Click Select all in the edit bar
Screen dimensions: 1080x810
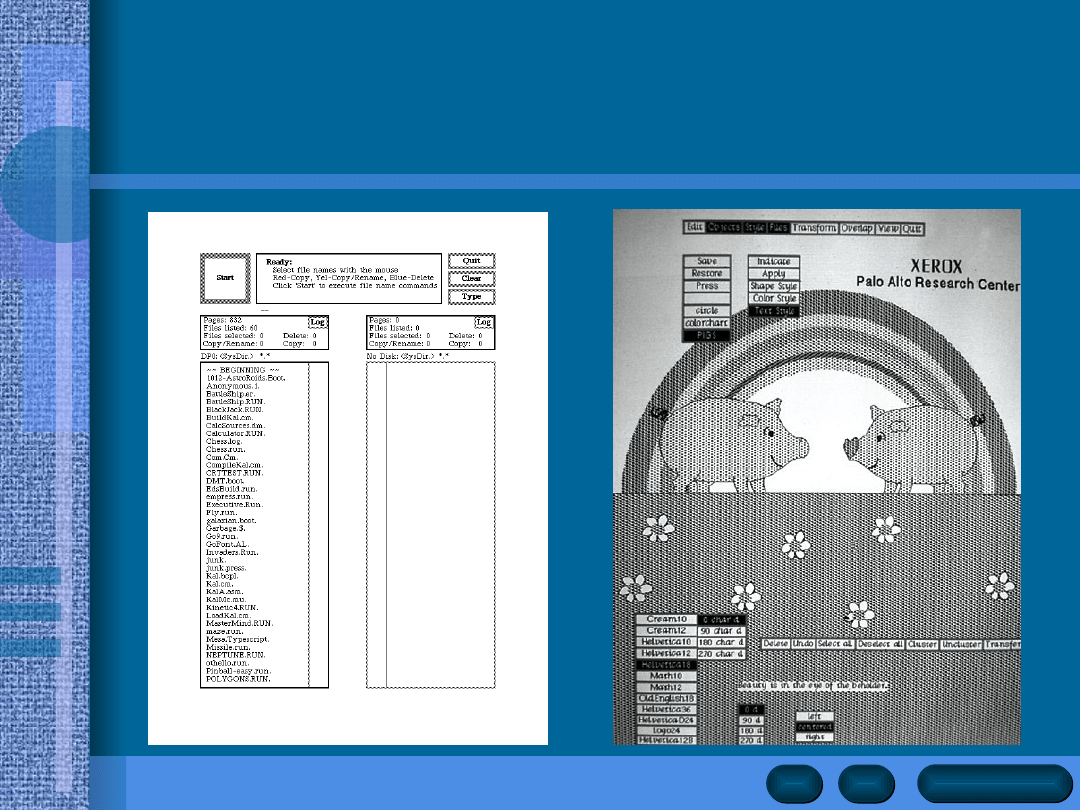836,644
